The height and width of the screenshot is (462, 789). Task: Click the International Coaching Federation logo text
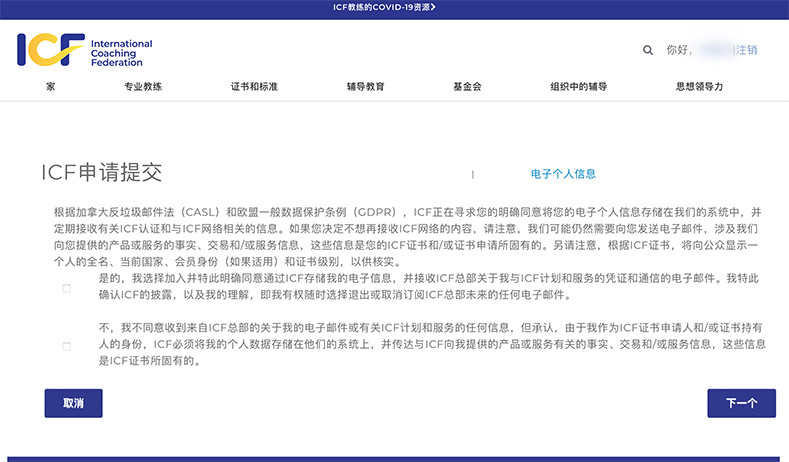(121, 52)
